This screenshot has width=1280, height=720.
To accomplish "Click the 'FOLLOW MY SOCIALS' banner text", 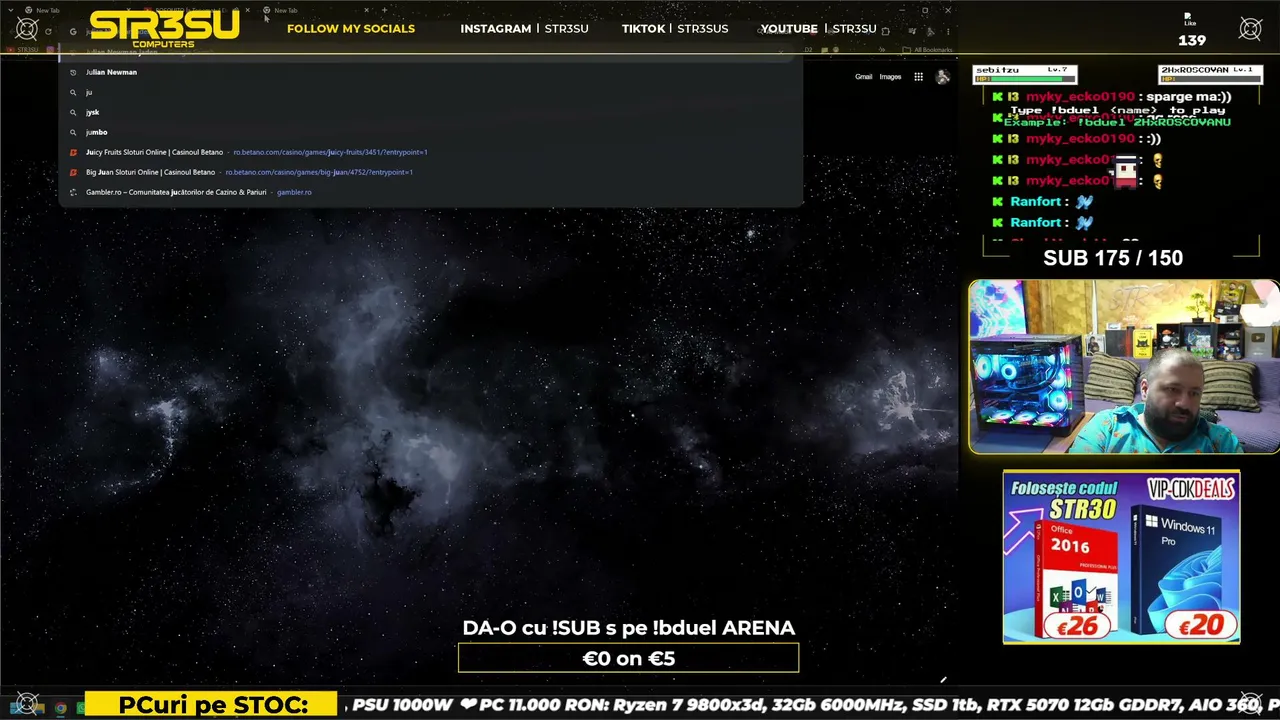I will coord(351,29).
